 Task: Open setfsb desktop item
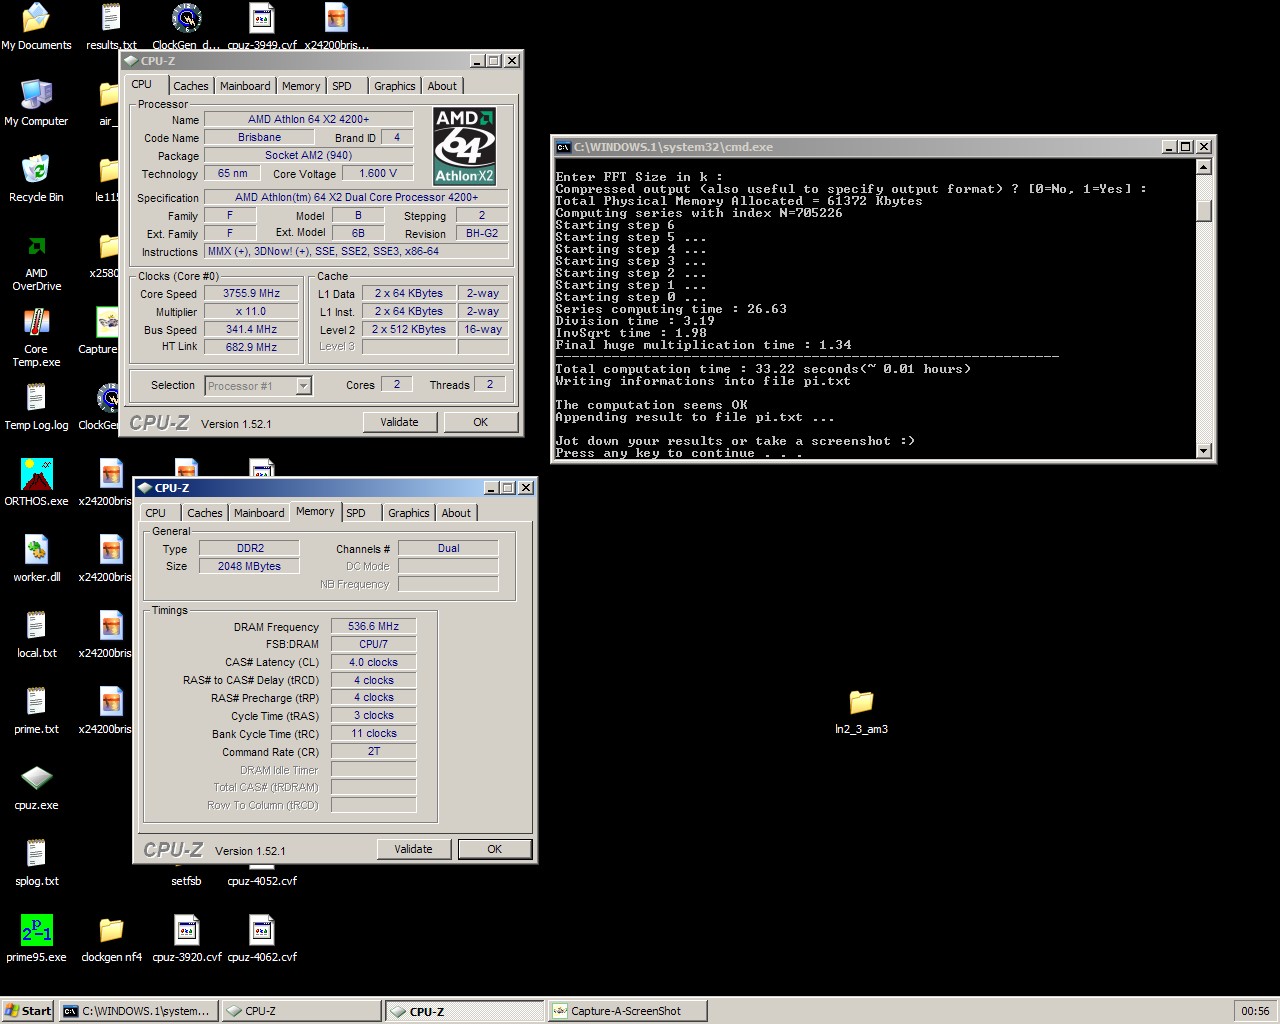187,878
